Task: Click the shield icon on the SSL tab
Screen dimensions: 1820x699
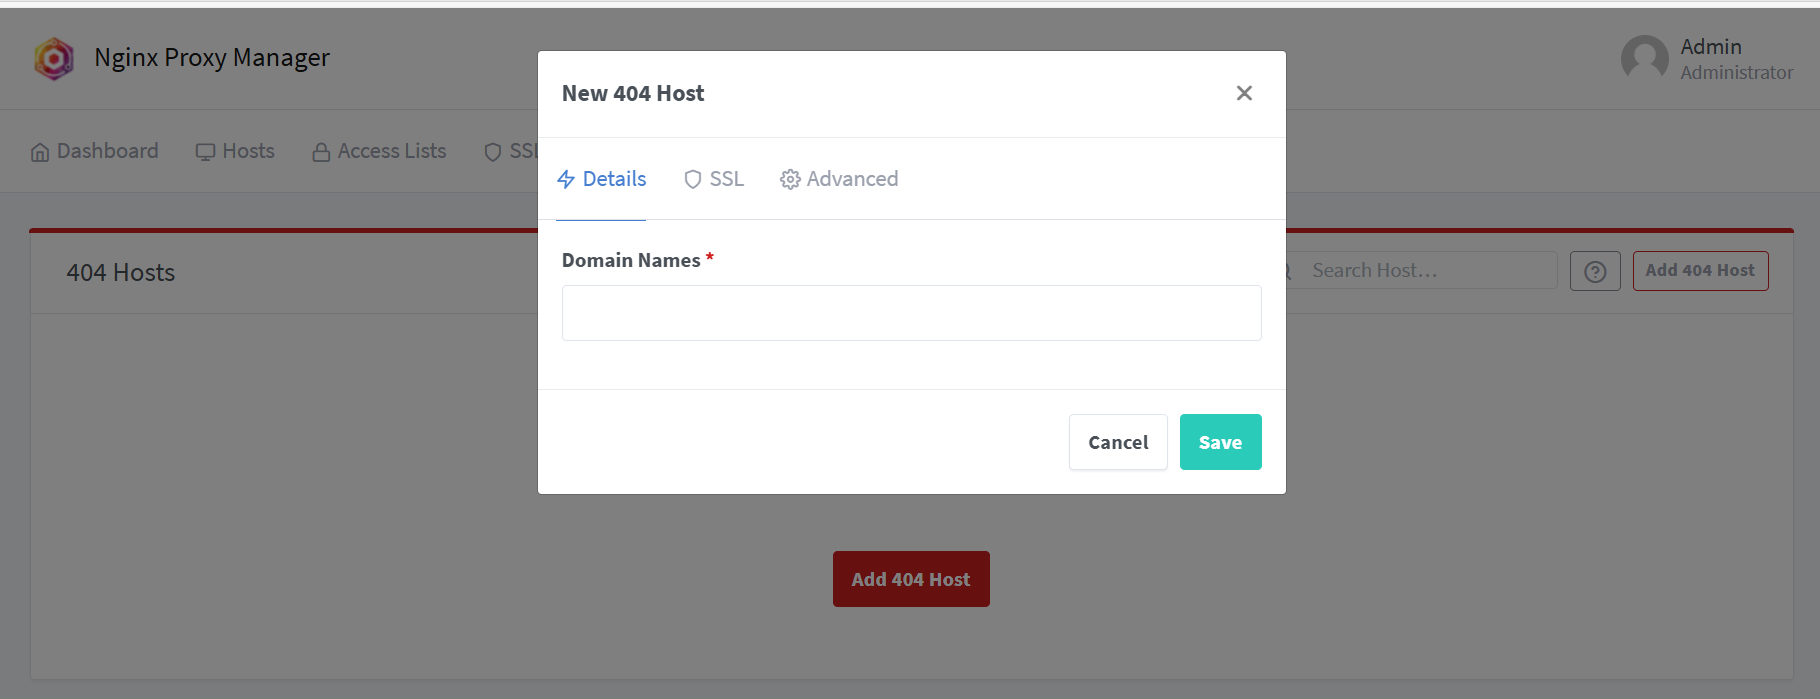Action: click(x=692, y=178)
